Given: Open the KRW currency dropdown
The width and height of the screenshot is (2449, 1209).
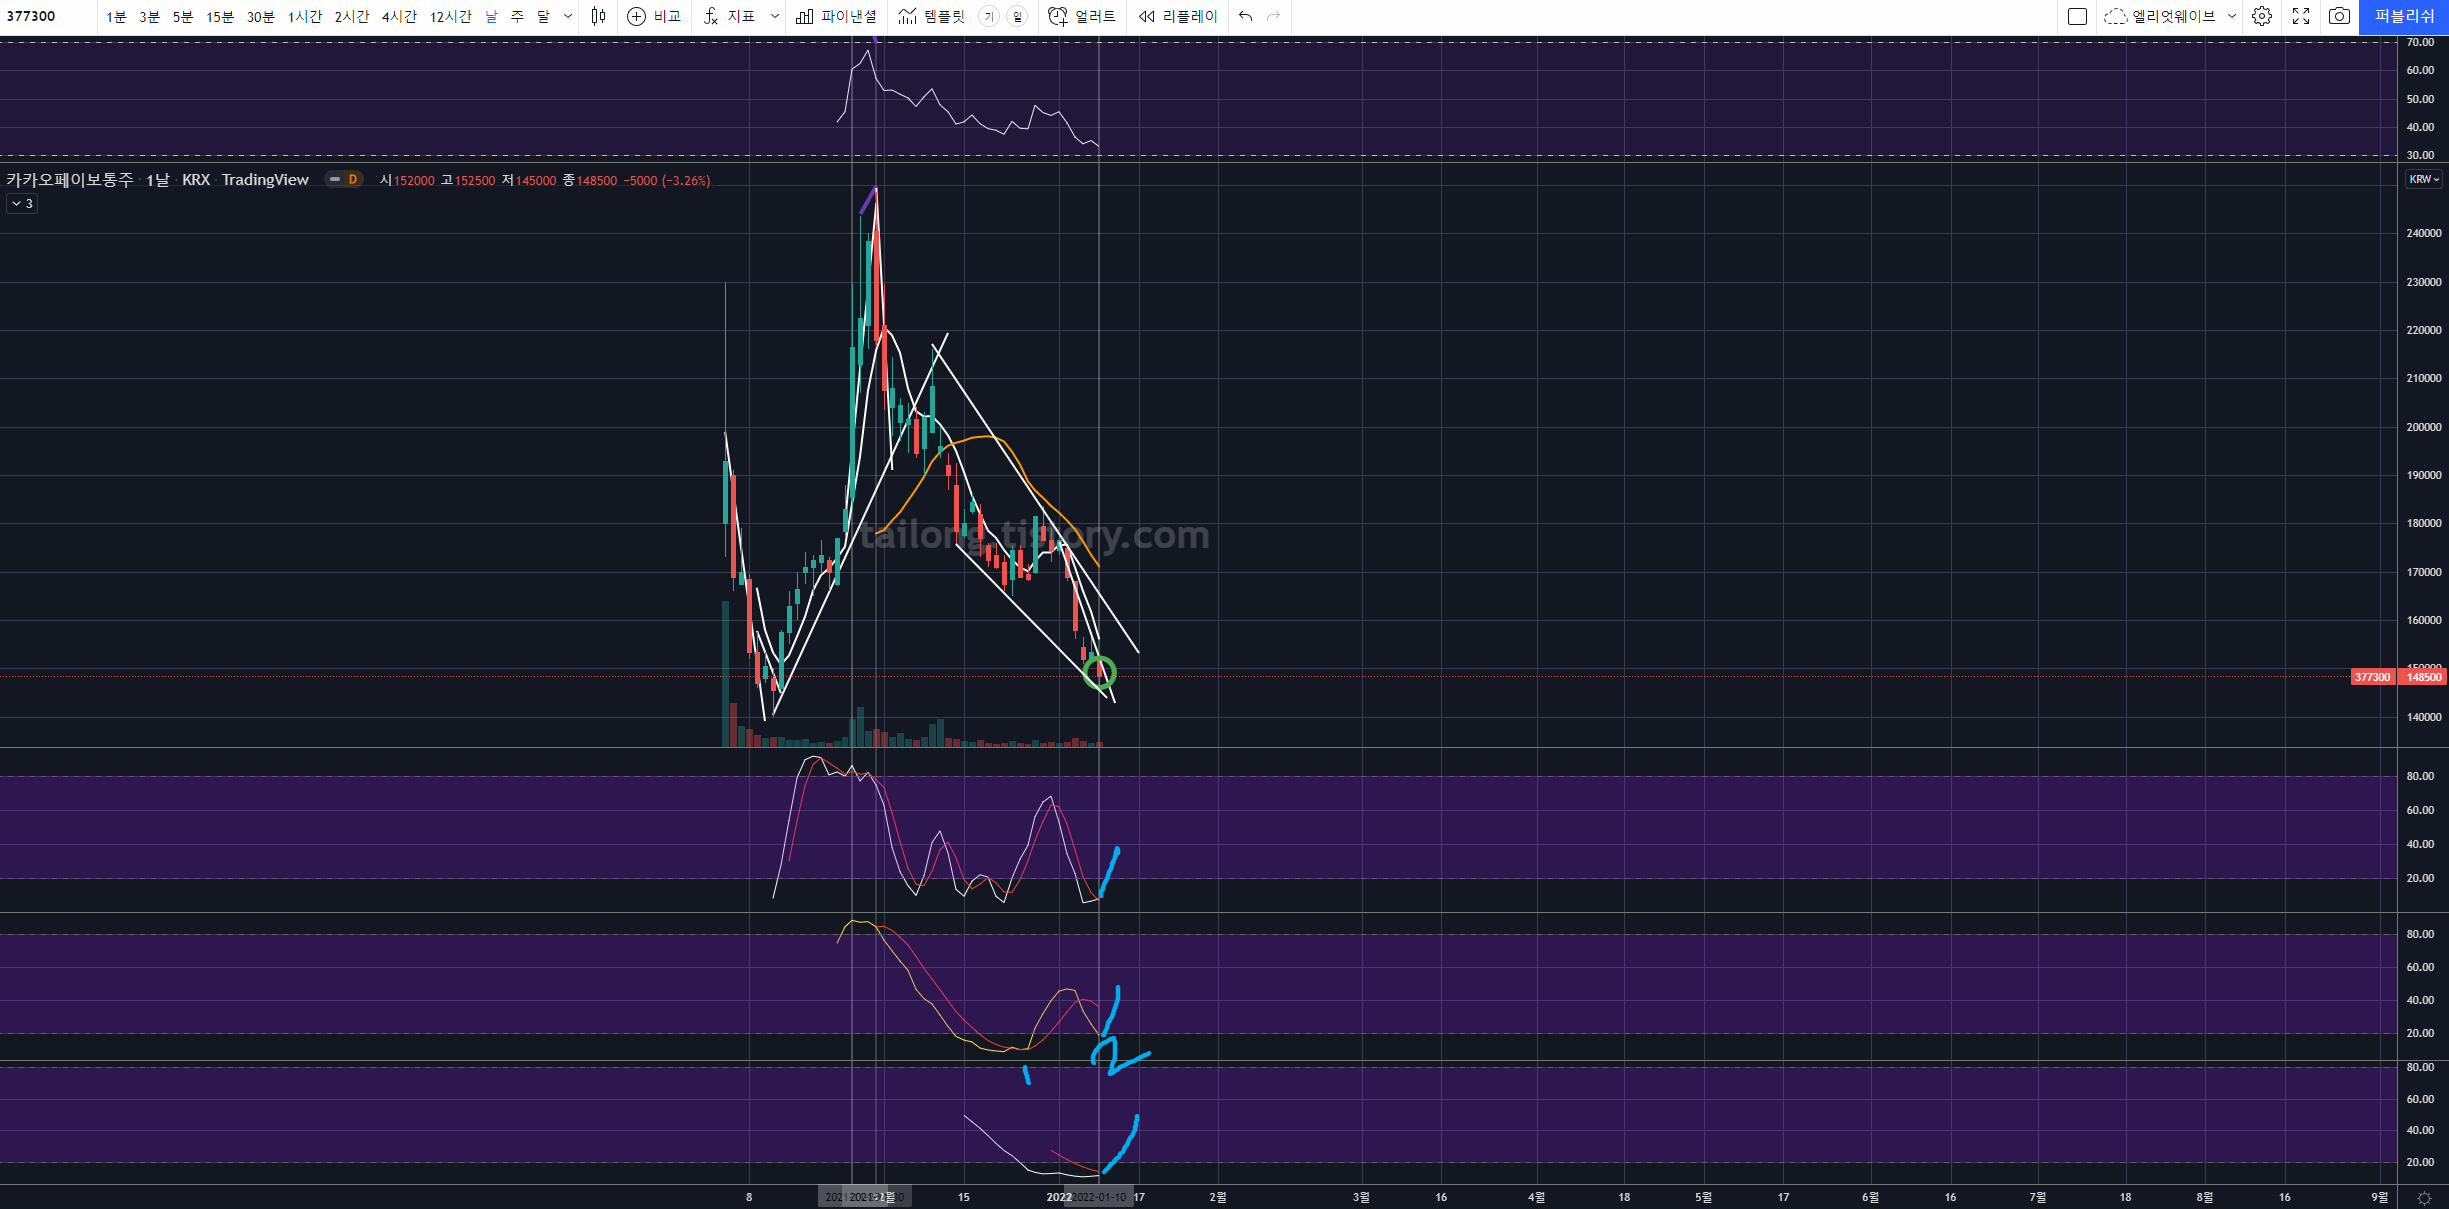Looking at the screenshot, I should (x=2423, y=180).
